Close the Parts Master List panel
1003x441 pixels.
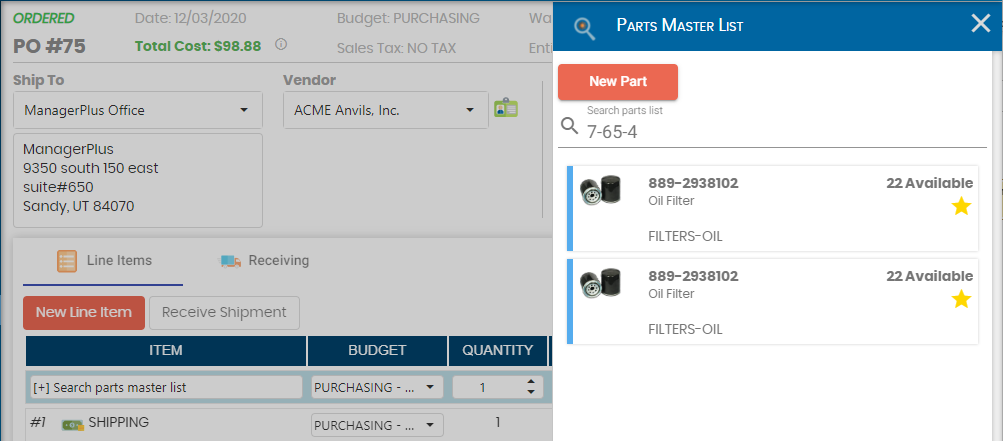[980, 24]
